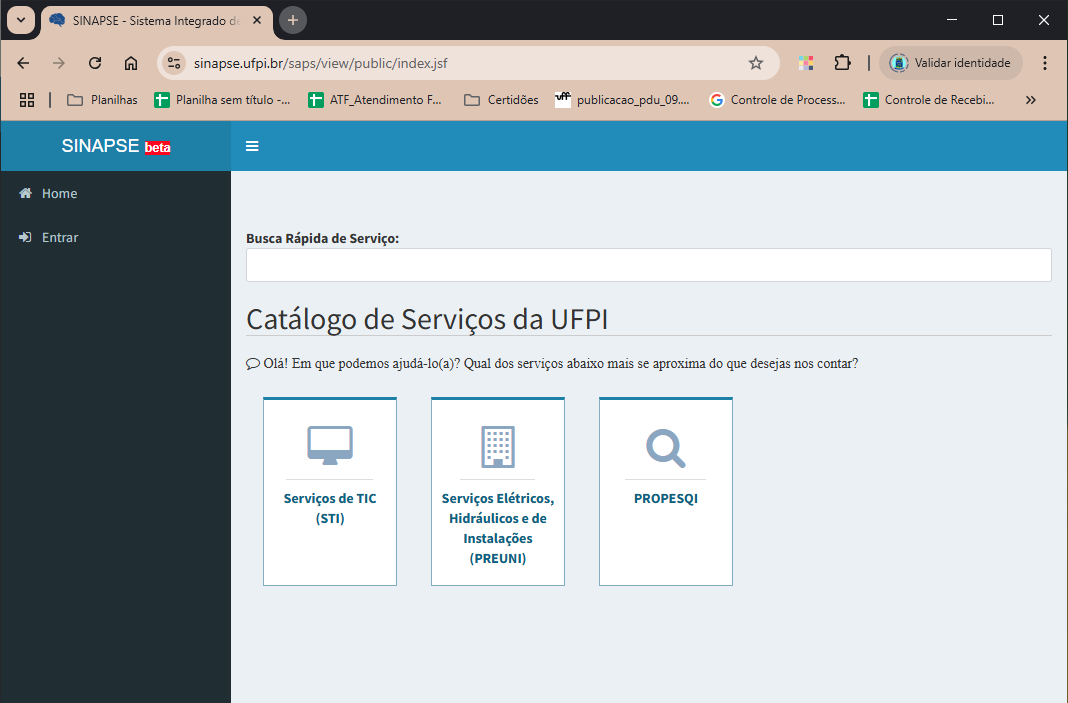The height and width of the screenshot is (703, 1068).
Task: Select the SINAPSE - Sistema Integrado tab
Action: [157, 20]
